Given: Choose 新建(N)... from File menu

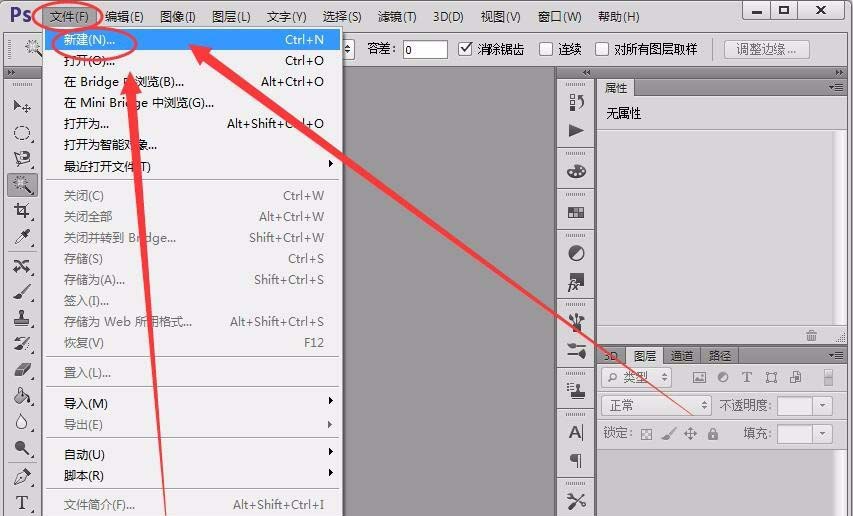Looking at the screenshot, I should (193, 40).
